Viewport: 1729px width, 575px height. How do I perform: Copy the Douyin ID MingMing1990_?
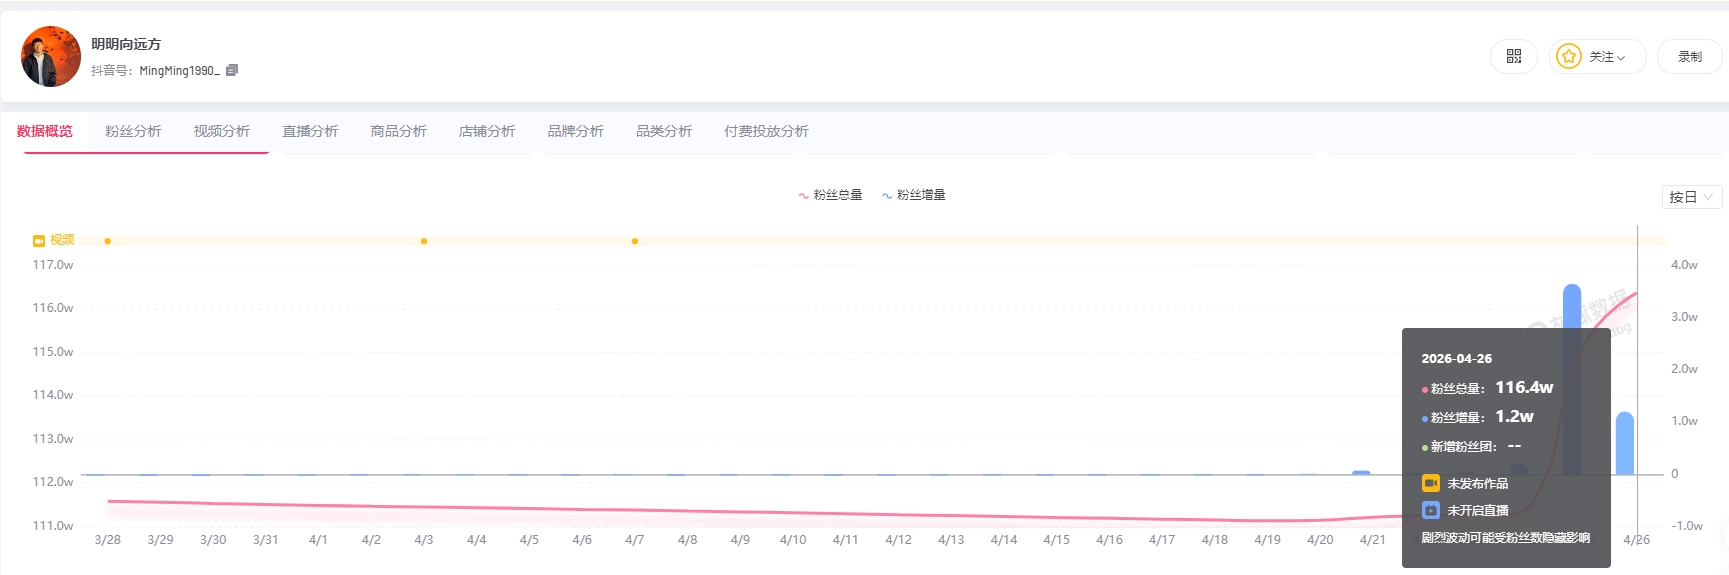[232, 70]
